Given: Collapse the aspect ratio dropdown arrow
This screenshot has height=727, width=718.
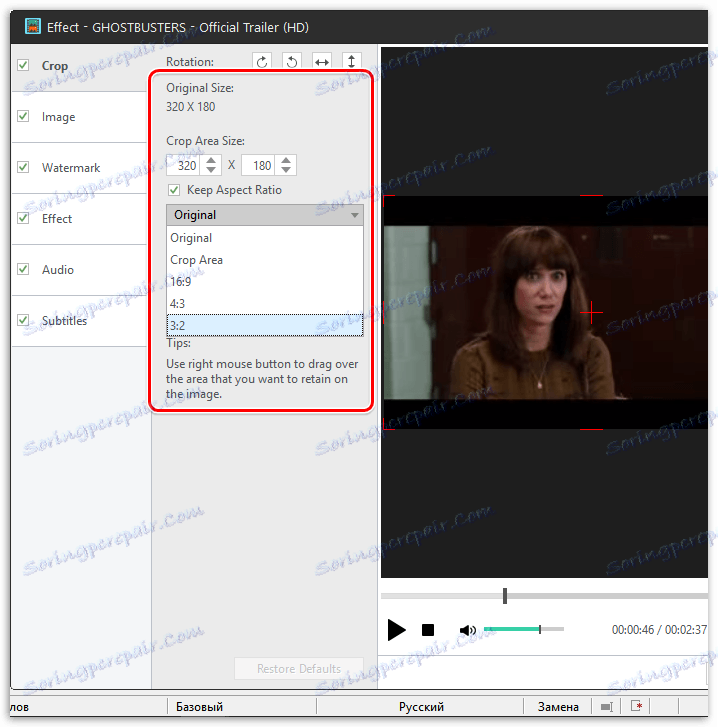Looking at the screenshot, I should point(355,215).
